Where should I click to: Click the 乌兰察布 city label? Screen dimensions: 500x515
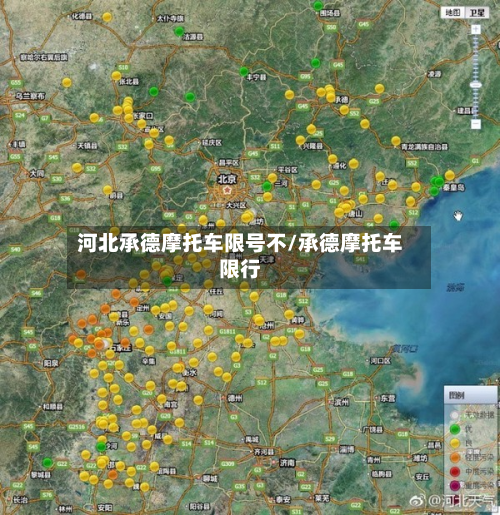point(30,96)
